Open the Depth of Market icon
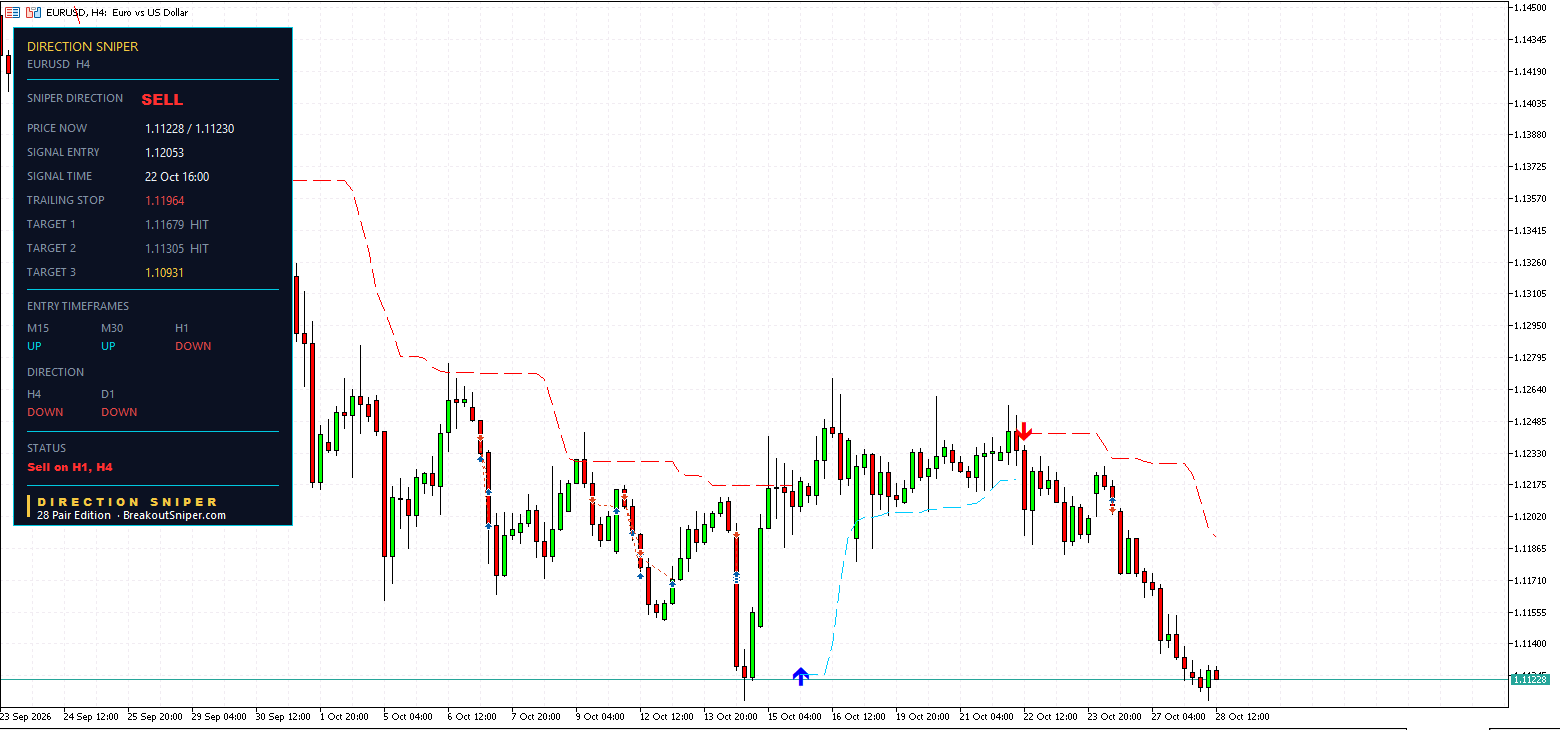 pyautogui.click(x=13, y=12)
